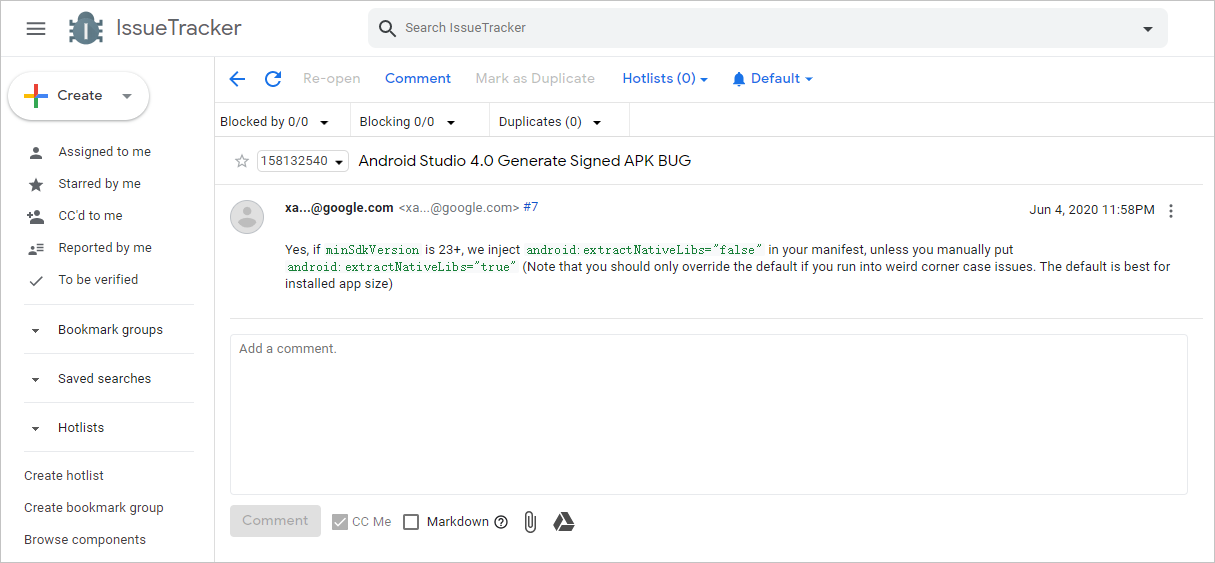This screenshot has height=563, width=1215.
Task: Click Create bookmark group link
Action: (94, 508)
